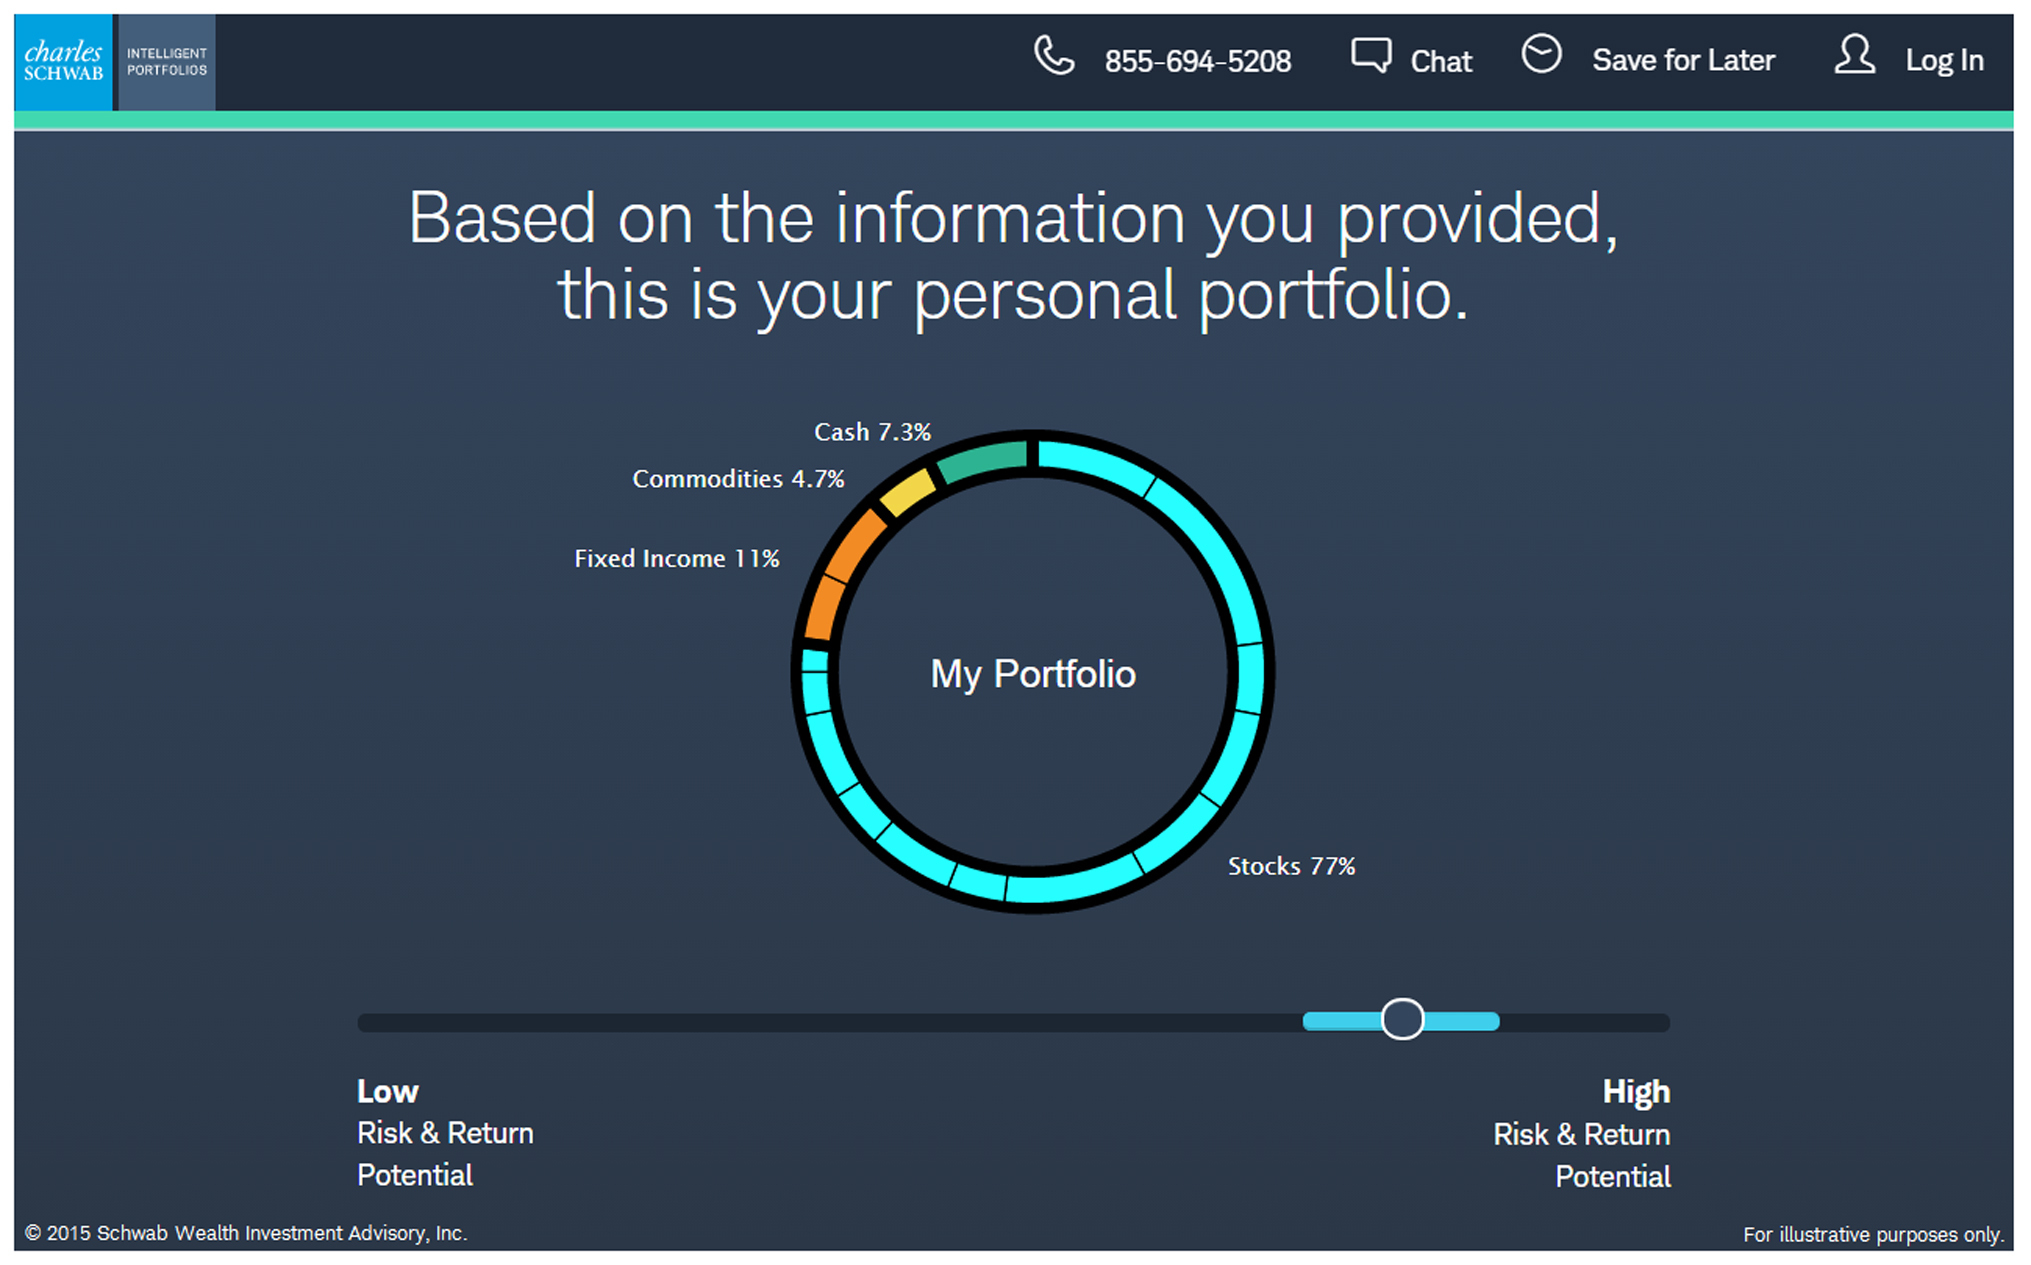The height and width of the screenshot is (1265, 2031).
Task: Click the phone handset icon
Action: click(x=1053, y=56)
